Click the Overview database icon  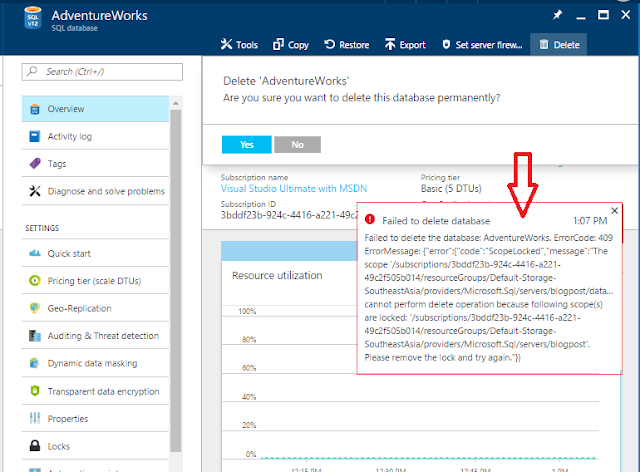(x=35, y=109)
